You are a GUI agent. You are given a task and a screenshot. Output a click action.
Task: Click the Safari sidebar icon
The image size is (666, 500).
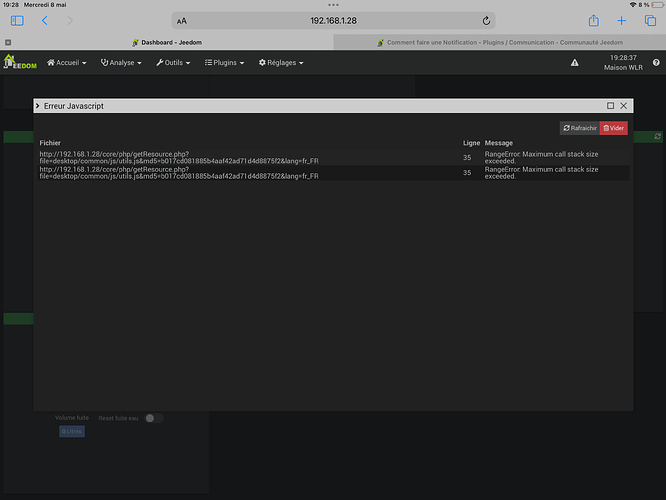pyautogui.click(x=17, y=20)
